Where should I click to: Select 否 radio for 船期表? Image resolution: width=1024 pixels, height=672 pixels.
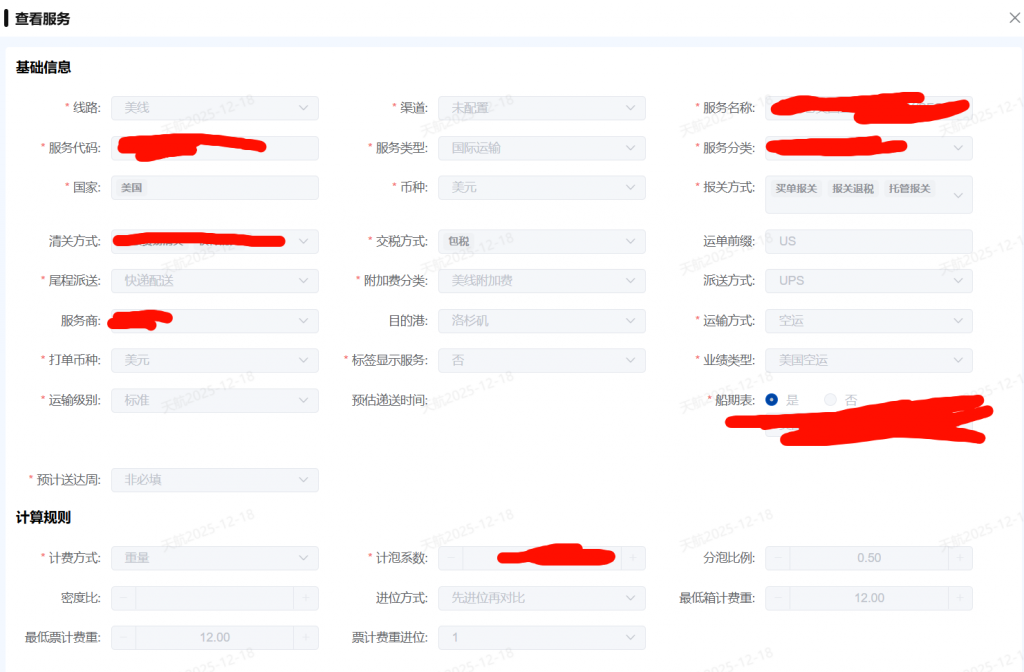(830, 400)
